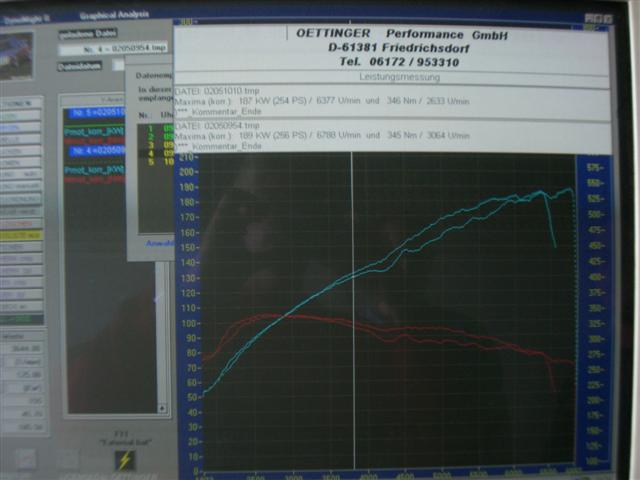Screen dimensions: 640x480
Task: Click 'DATEI: 02050954.tmp' in report header
Action: pyautogui.click(x=217, y=125)
